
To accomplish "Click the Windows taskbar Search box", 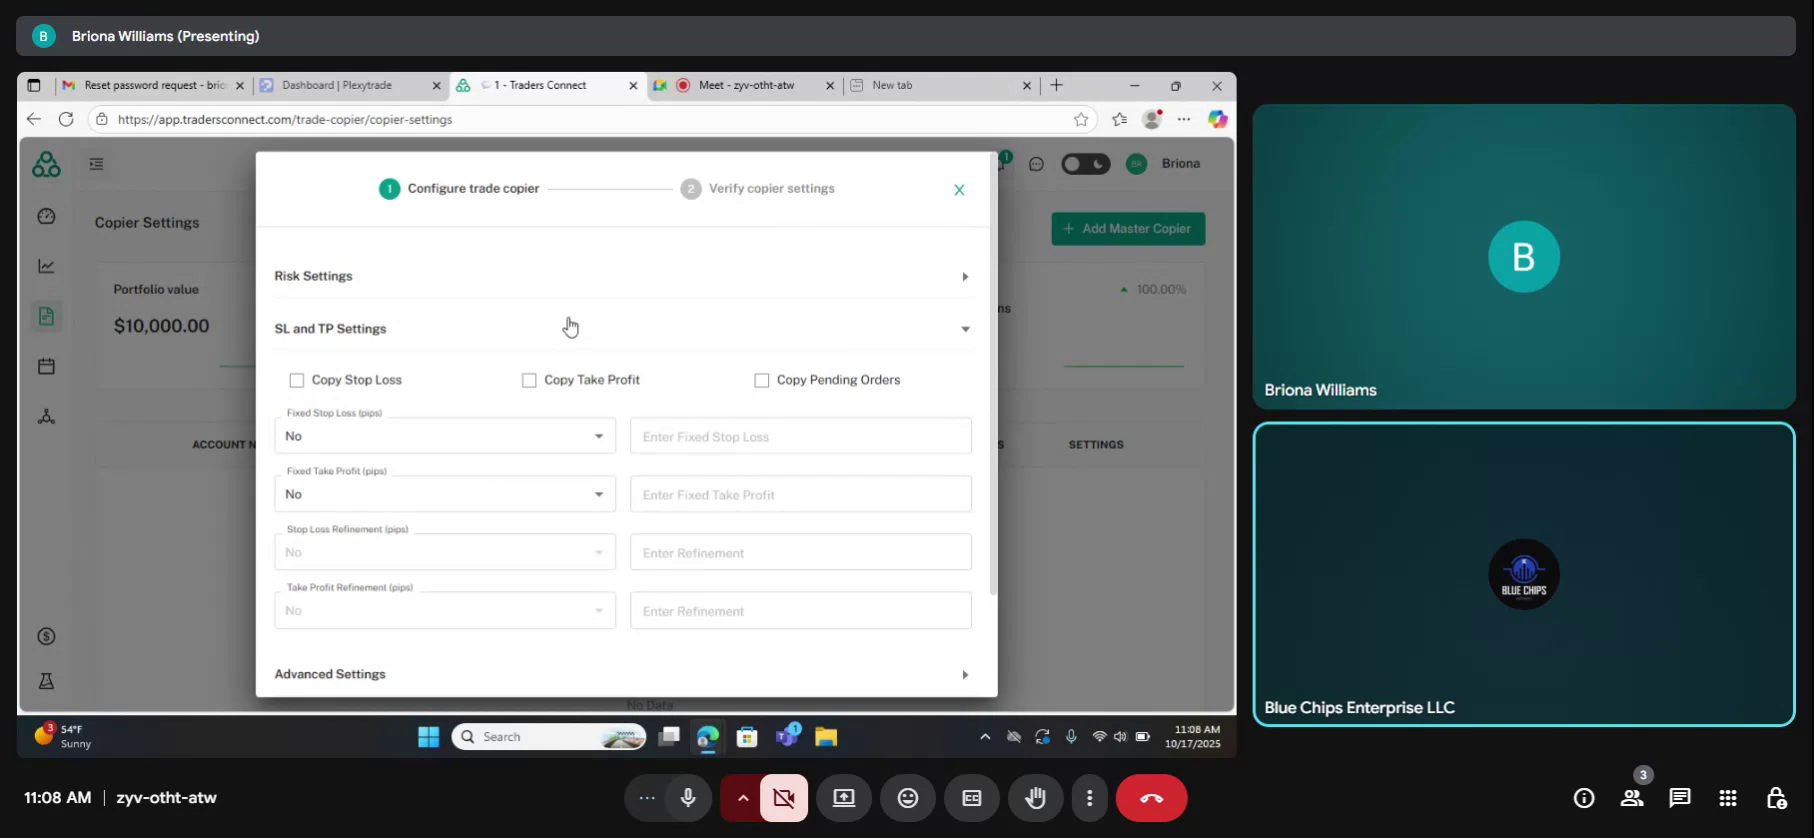I will pos(548,737).
